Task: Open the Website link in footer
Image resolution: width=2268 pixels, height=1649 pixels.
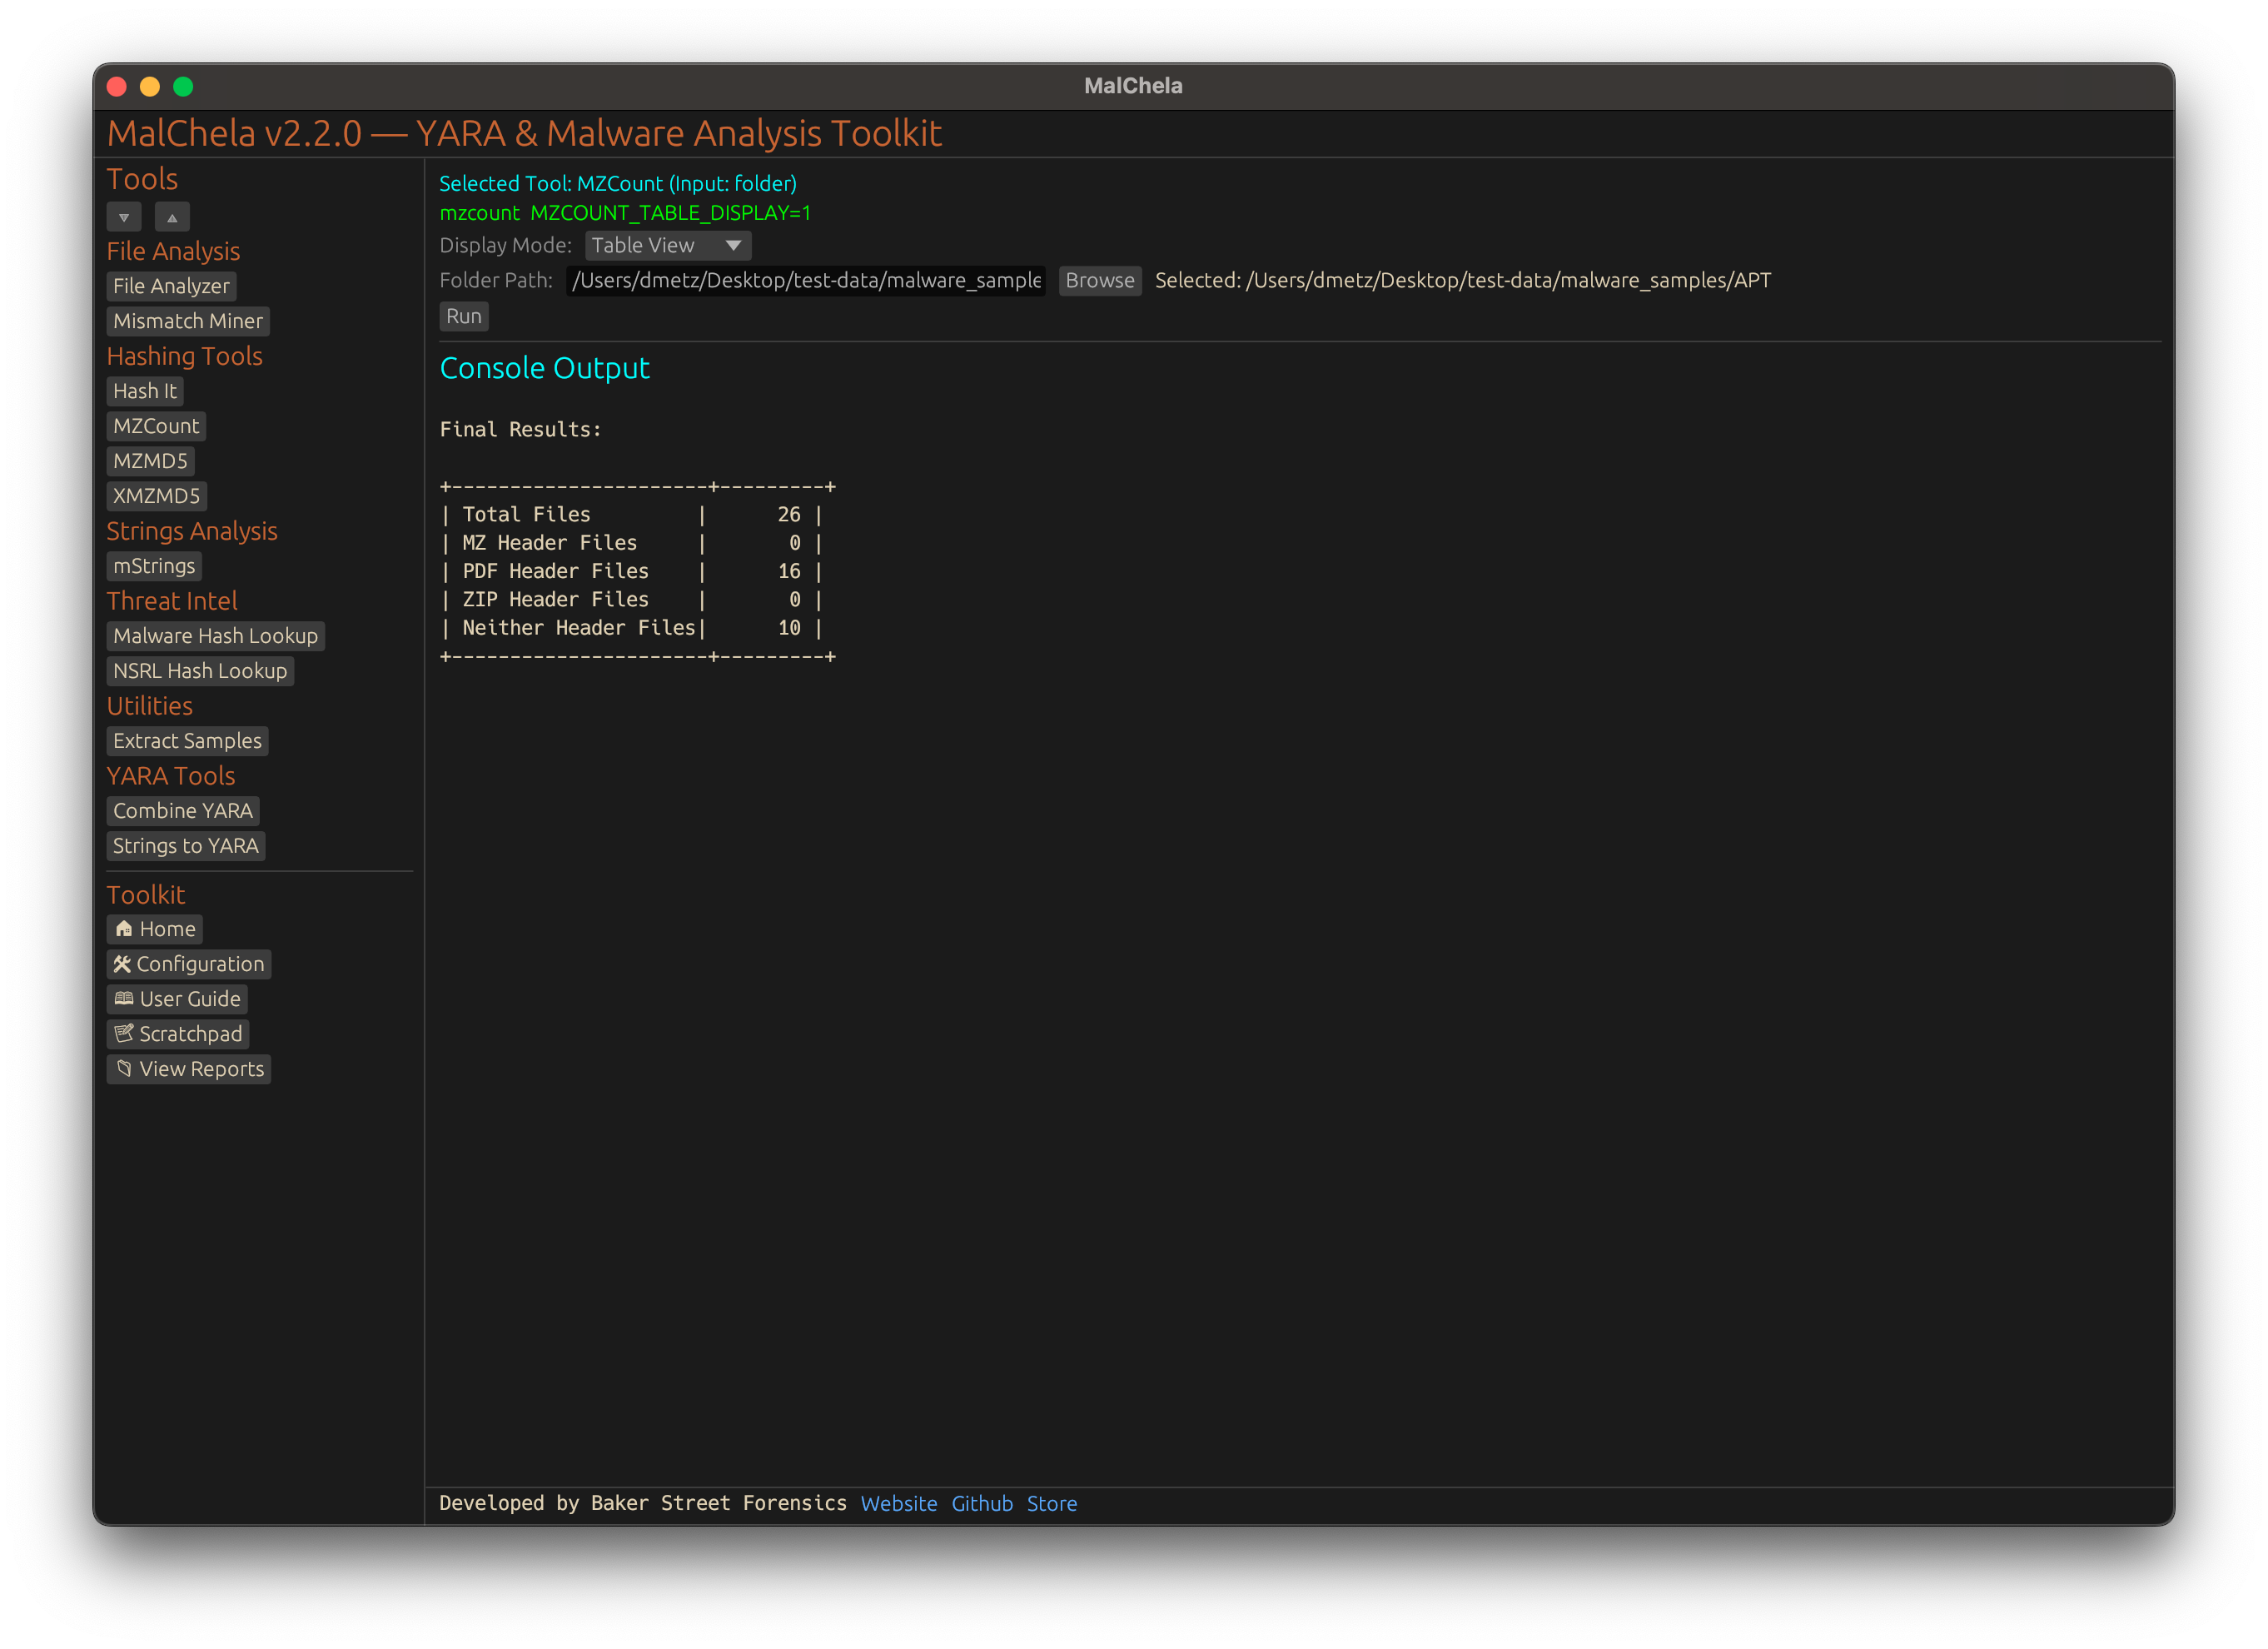Action: (x=899, y=1504)
